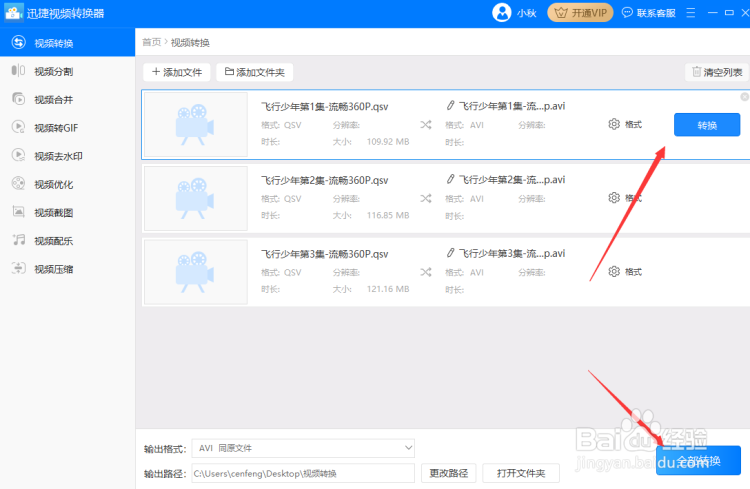Click the edit pencil for 第1集 output name

[450, 105]
